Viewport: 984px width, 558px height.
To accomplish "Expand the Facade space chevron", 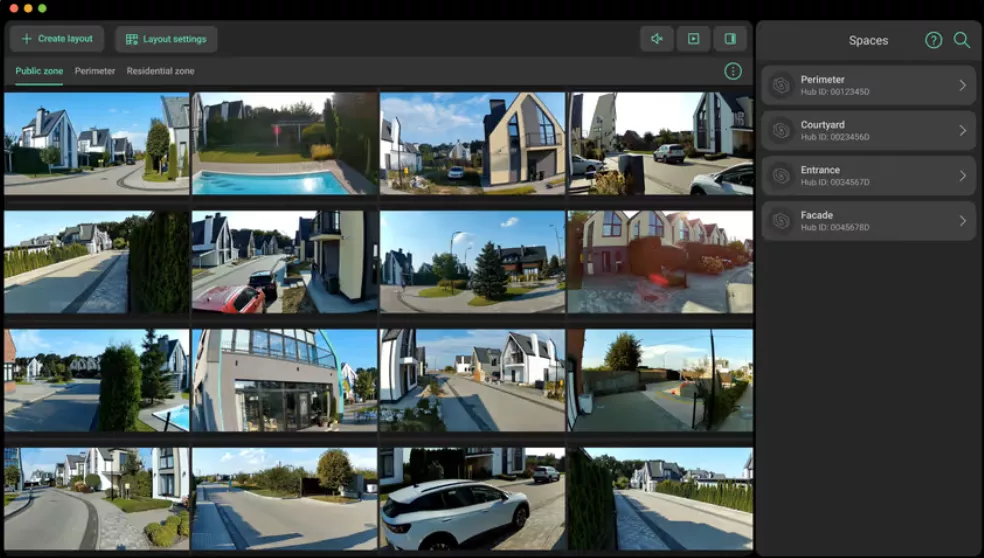I will coord(962,221).
